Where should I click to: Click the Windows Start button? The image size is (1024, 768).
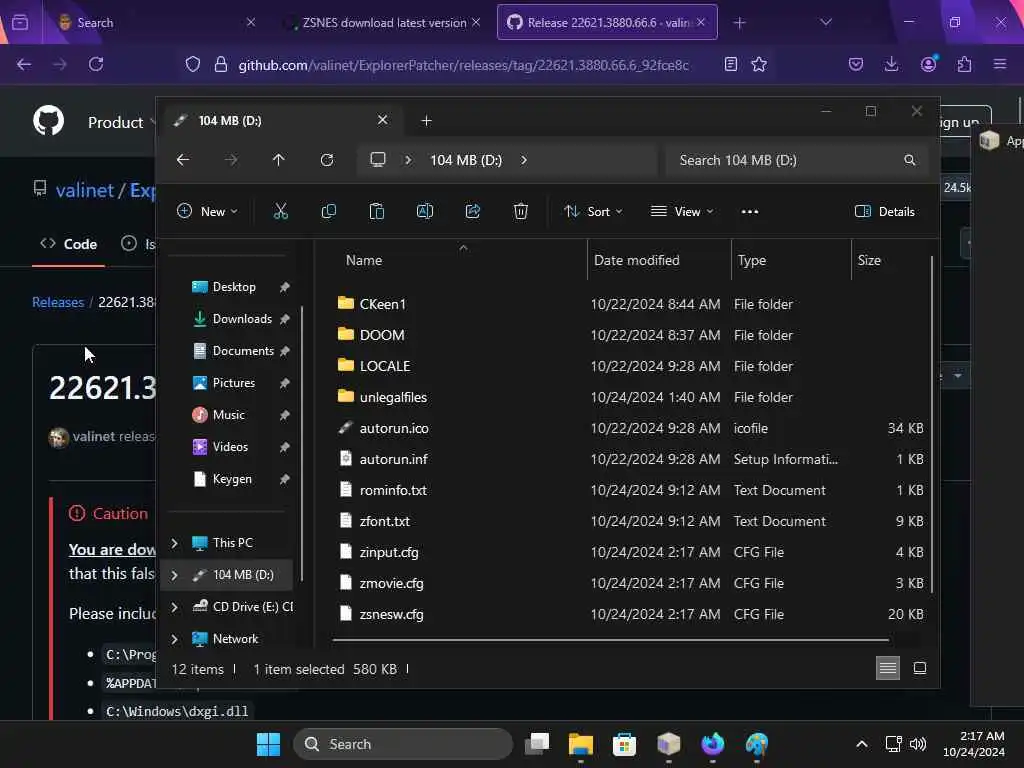[x=268, y=744]
